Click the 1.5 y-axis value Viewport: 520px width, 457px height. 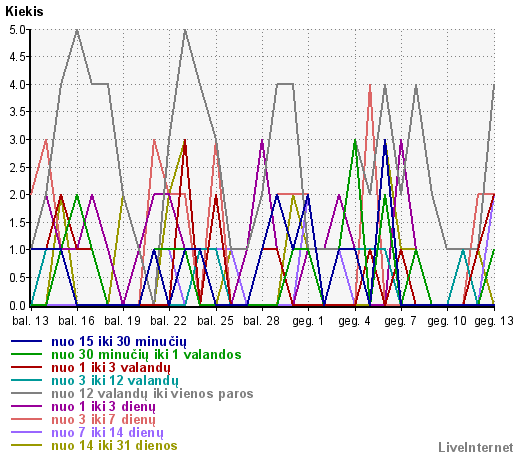(18, 223)
